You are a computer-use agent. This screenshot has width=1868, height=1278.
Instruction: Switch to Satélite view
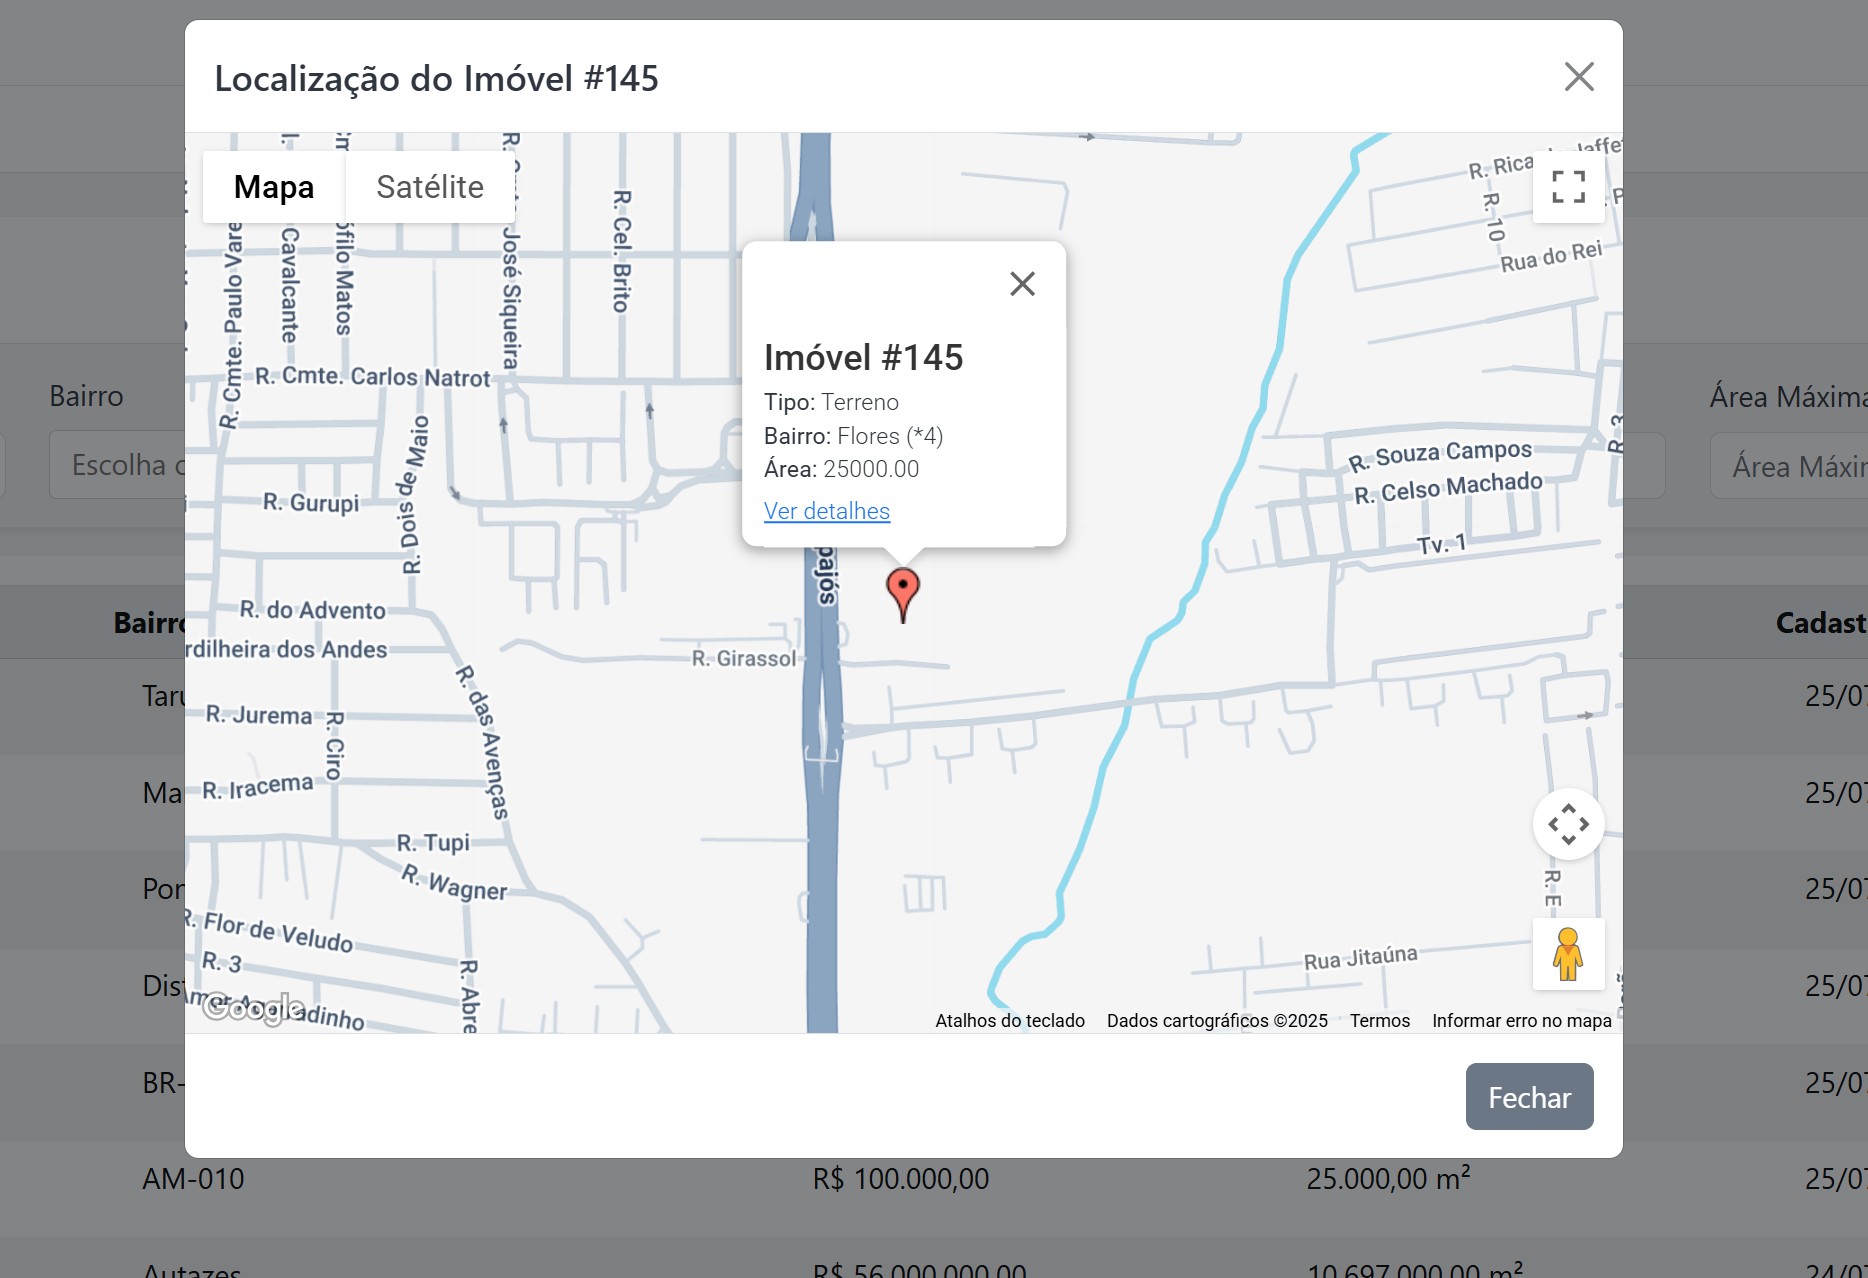430,187
